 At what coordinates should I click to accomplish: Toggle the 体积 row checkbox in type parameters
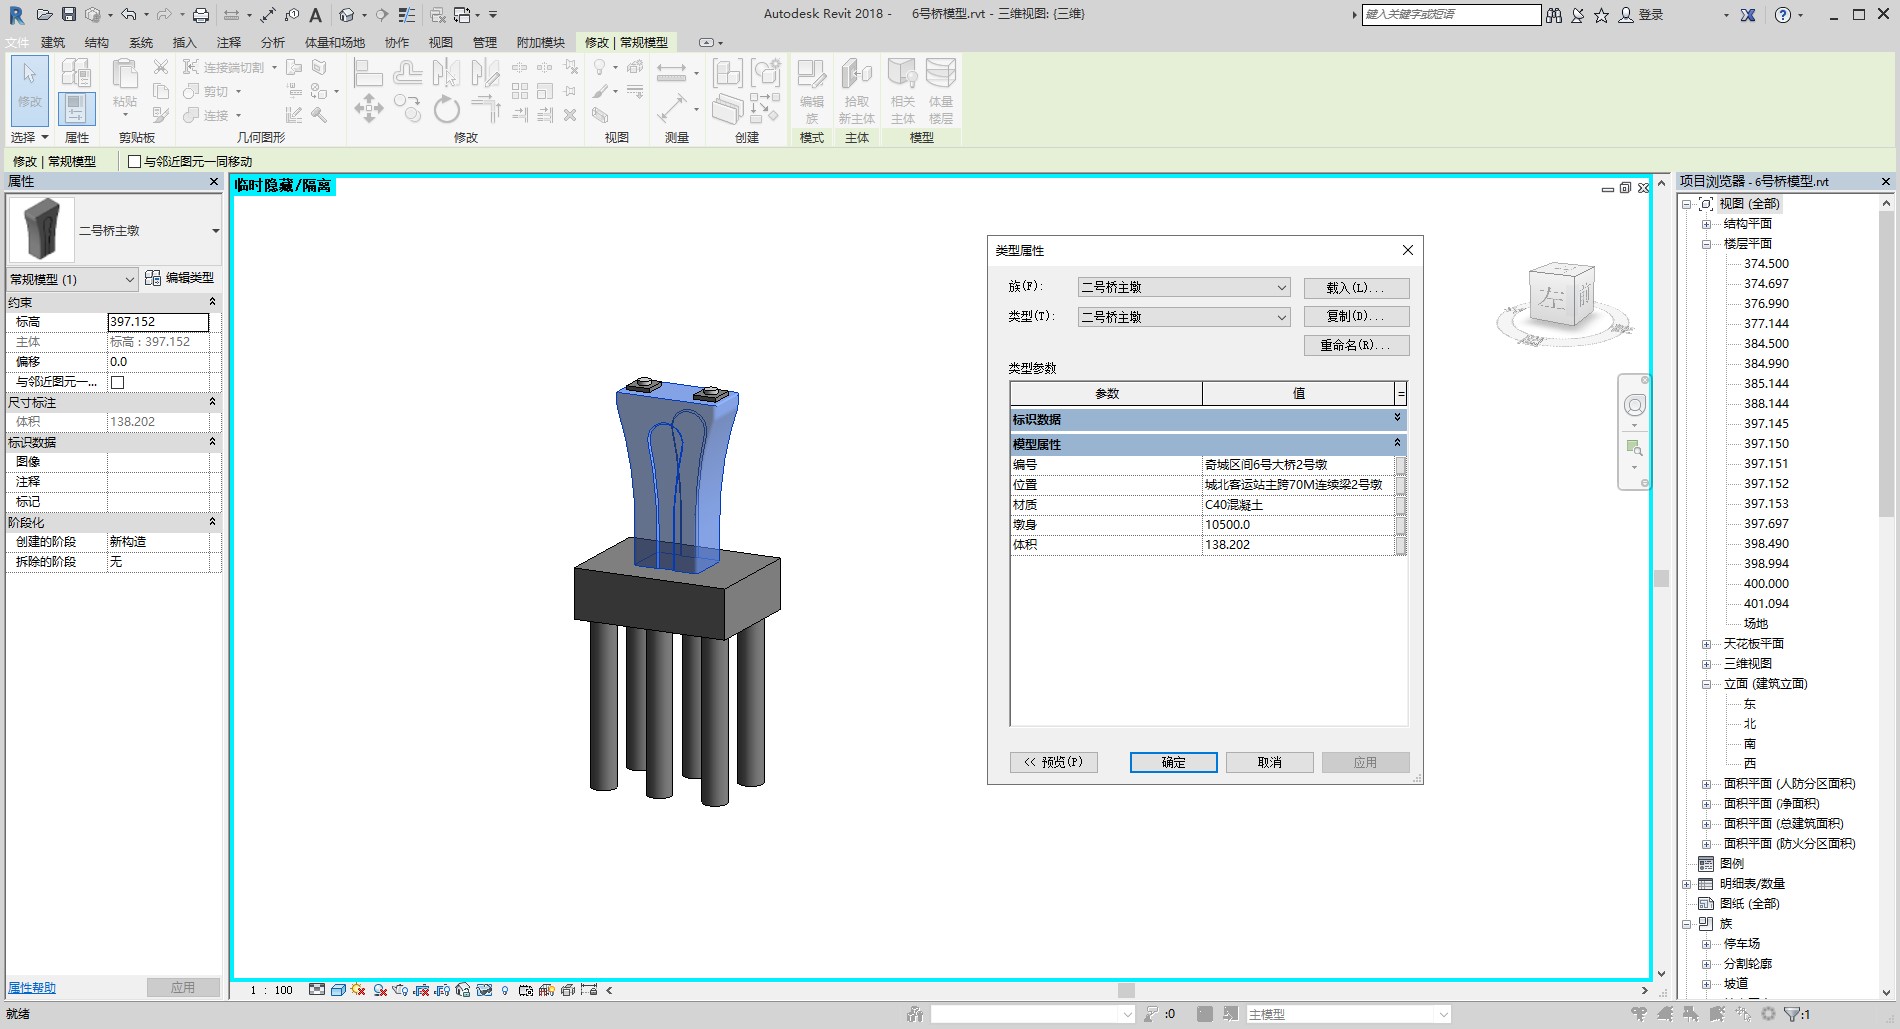tap(1400, 545)
